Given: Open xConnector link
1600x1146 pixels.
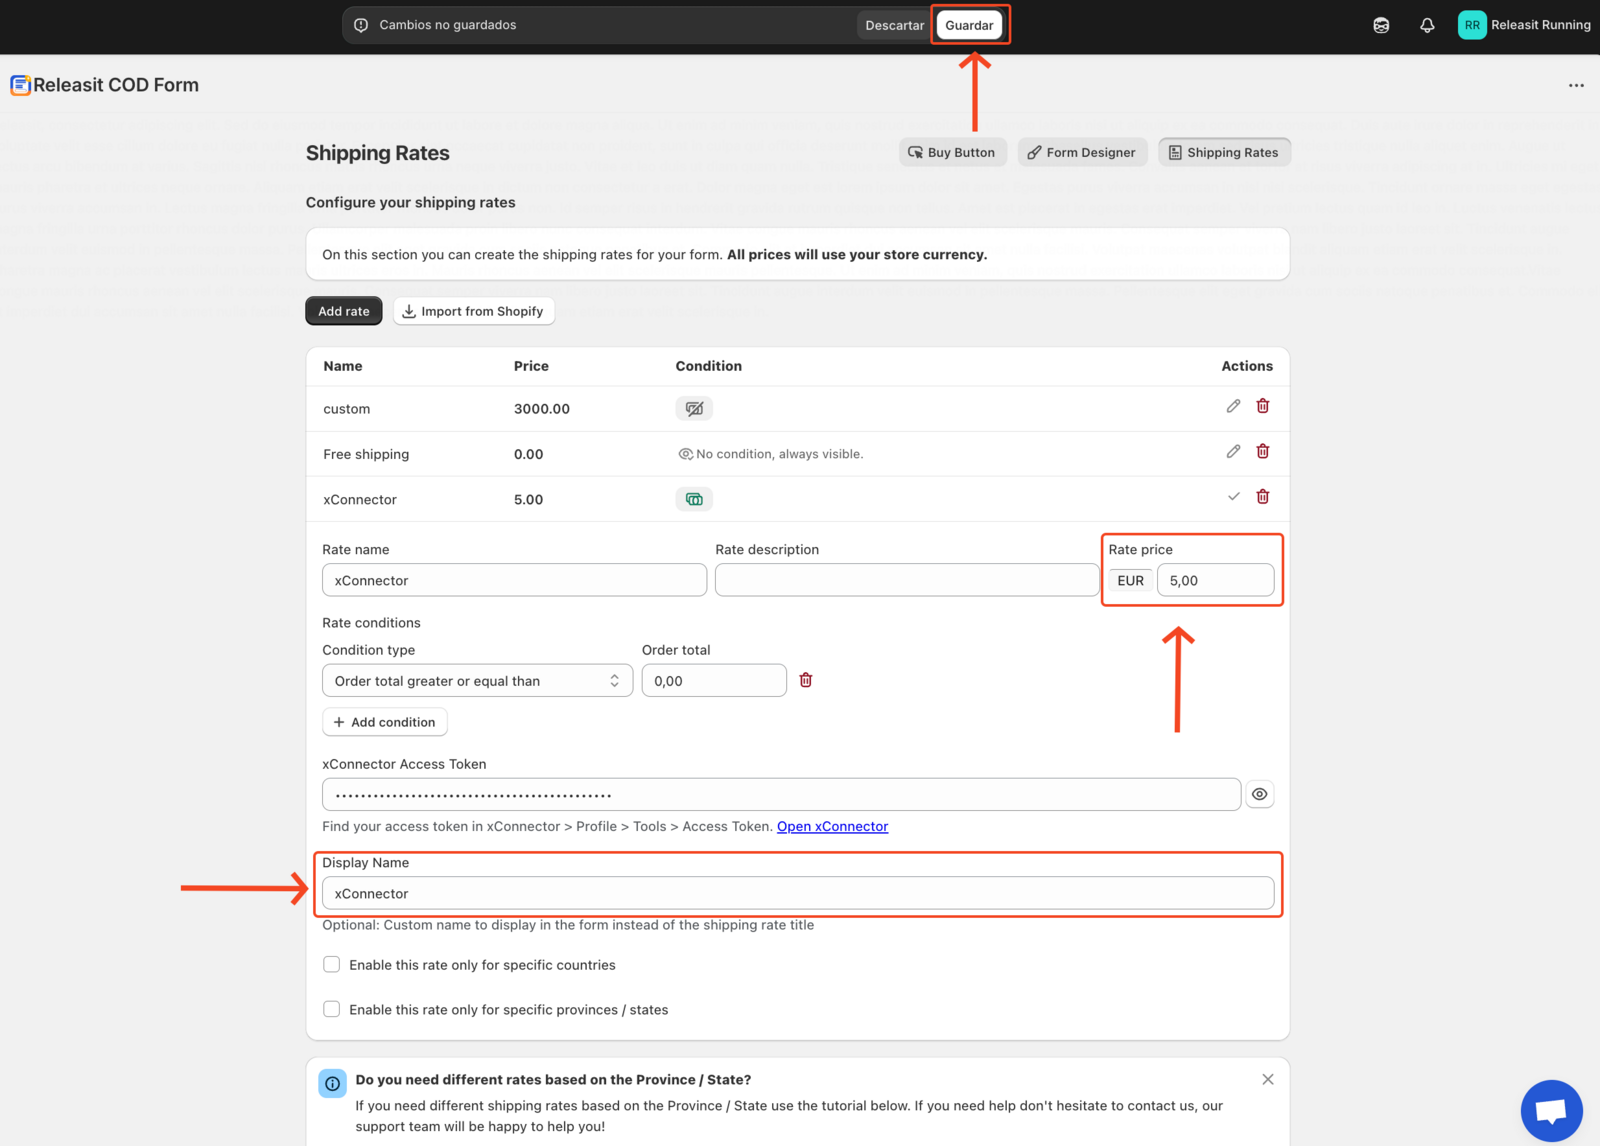Looking at the screenshot, I should pos(832,826).
